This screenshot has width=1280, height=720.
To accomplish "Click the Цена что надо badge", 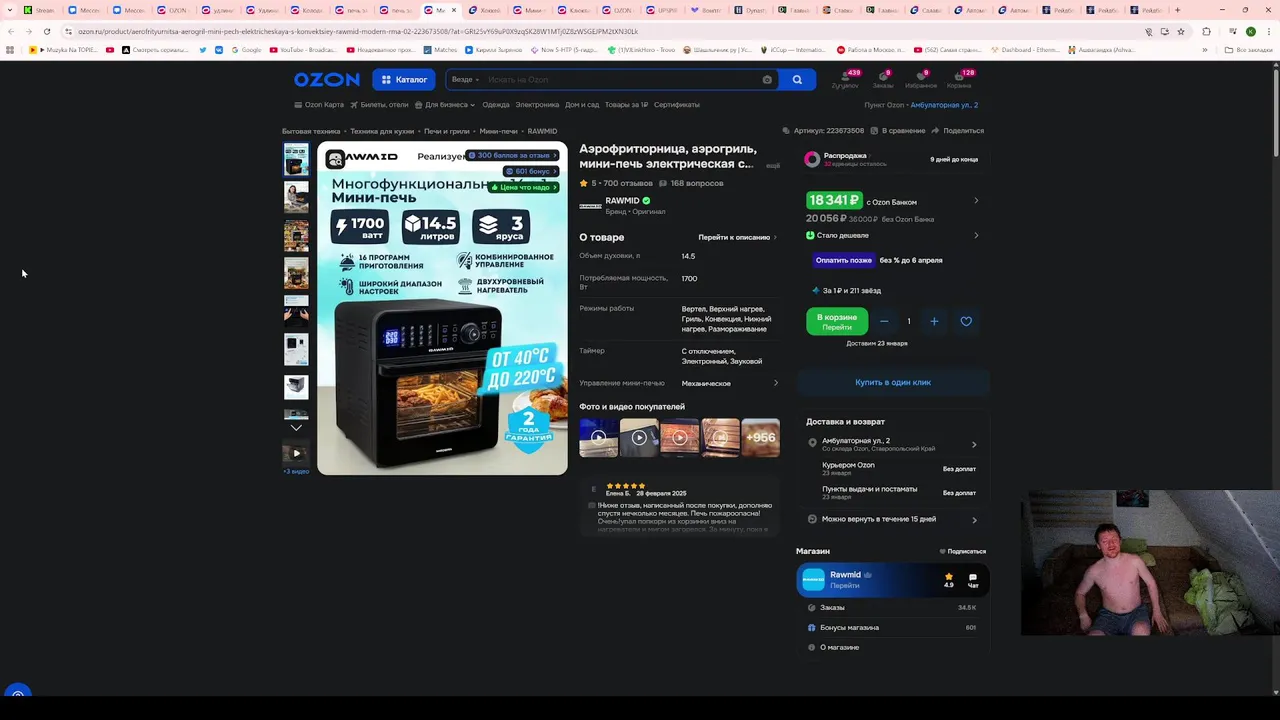I will [524, 187].
